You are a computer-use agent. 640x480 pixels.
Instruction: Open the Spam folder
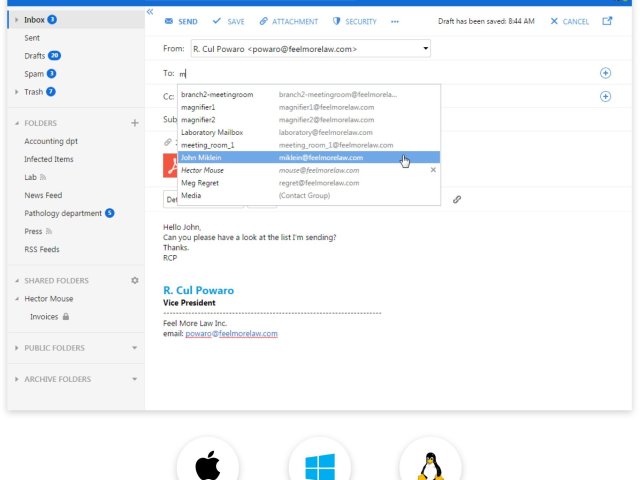[34, 74]
